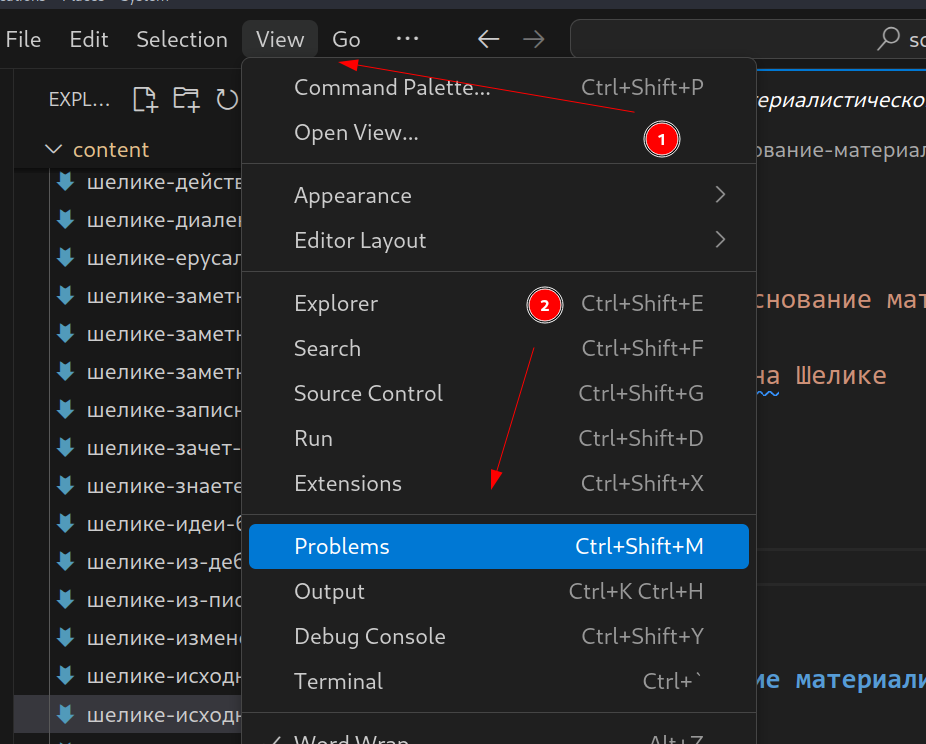Click the ellipsis menu overflow icon

[x=407, y=39]
